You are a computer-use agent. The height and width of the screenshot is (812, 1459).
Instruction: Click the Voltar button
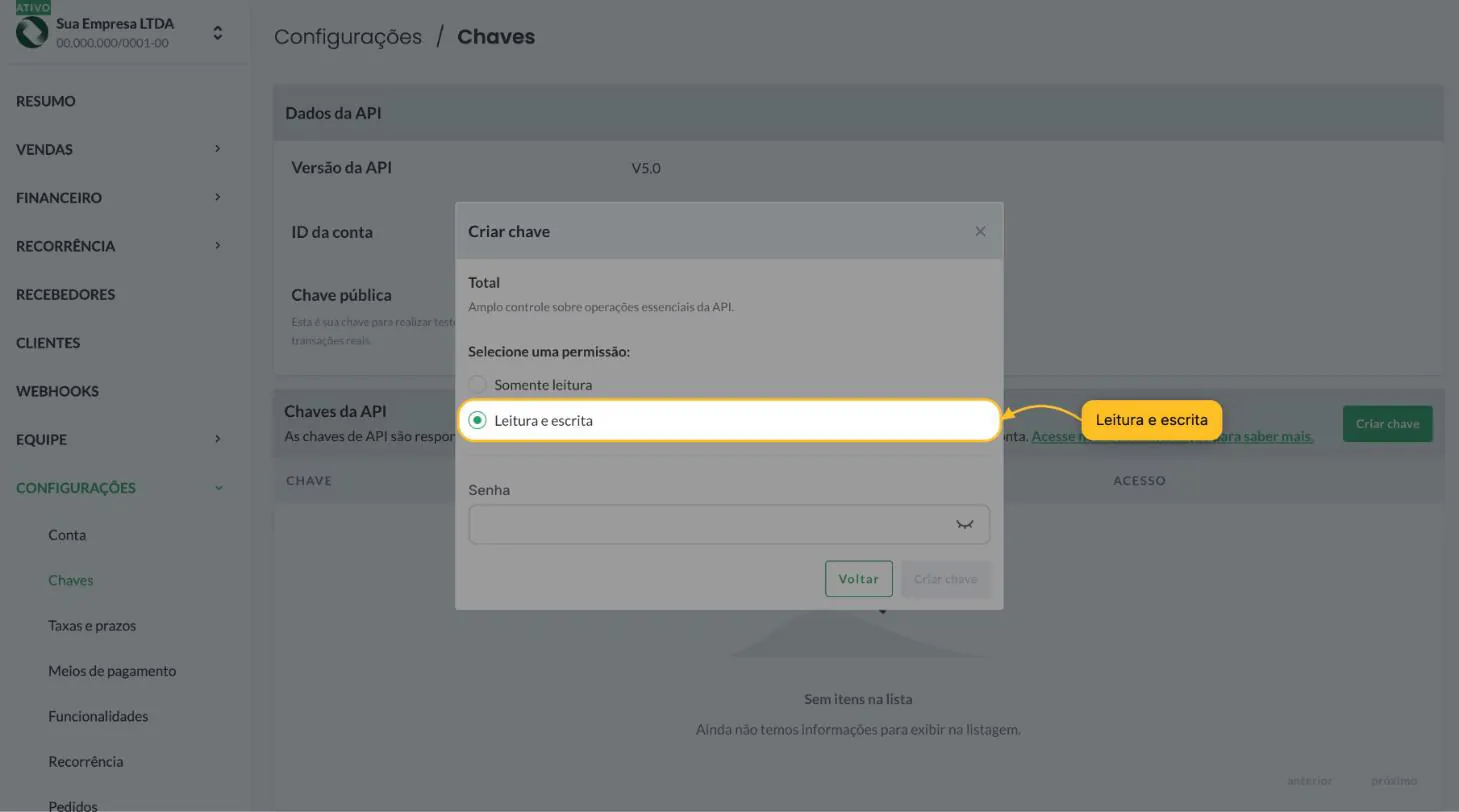click(x=858, y=579)
